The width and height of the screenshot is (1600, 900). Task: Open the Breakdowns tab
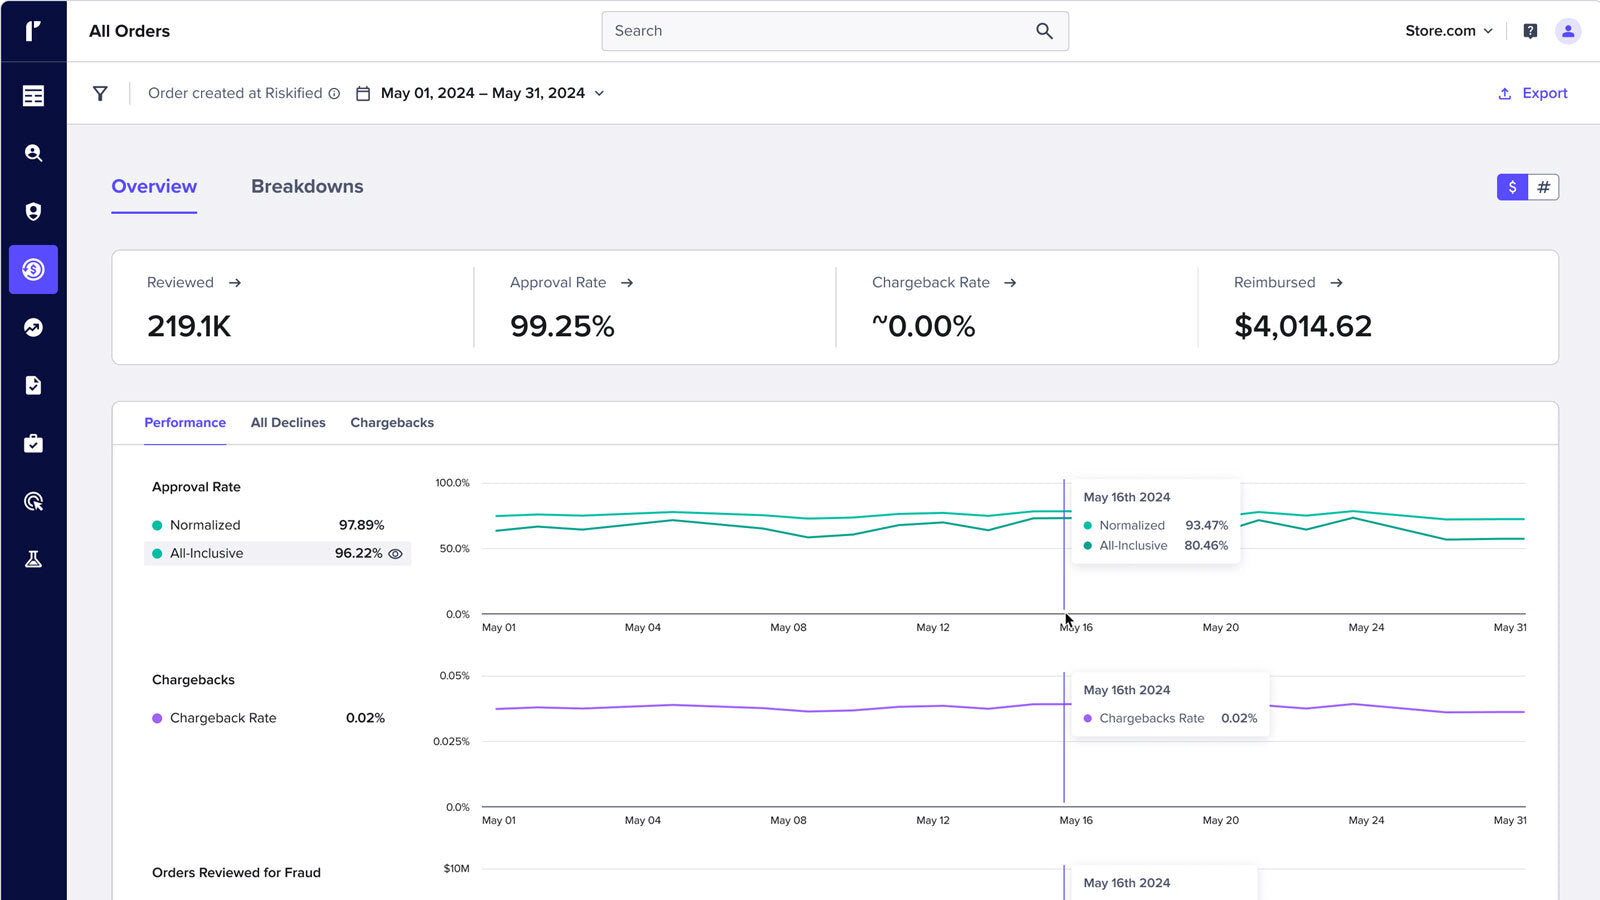click(x=307, y=186)
